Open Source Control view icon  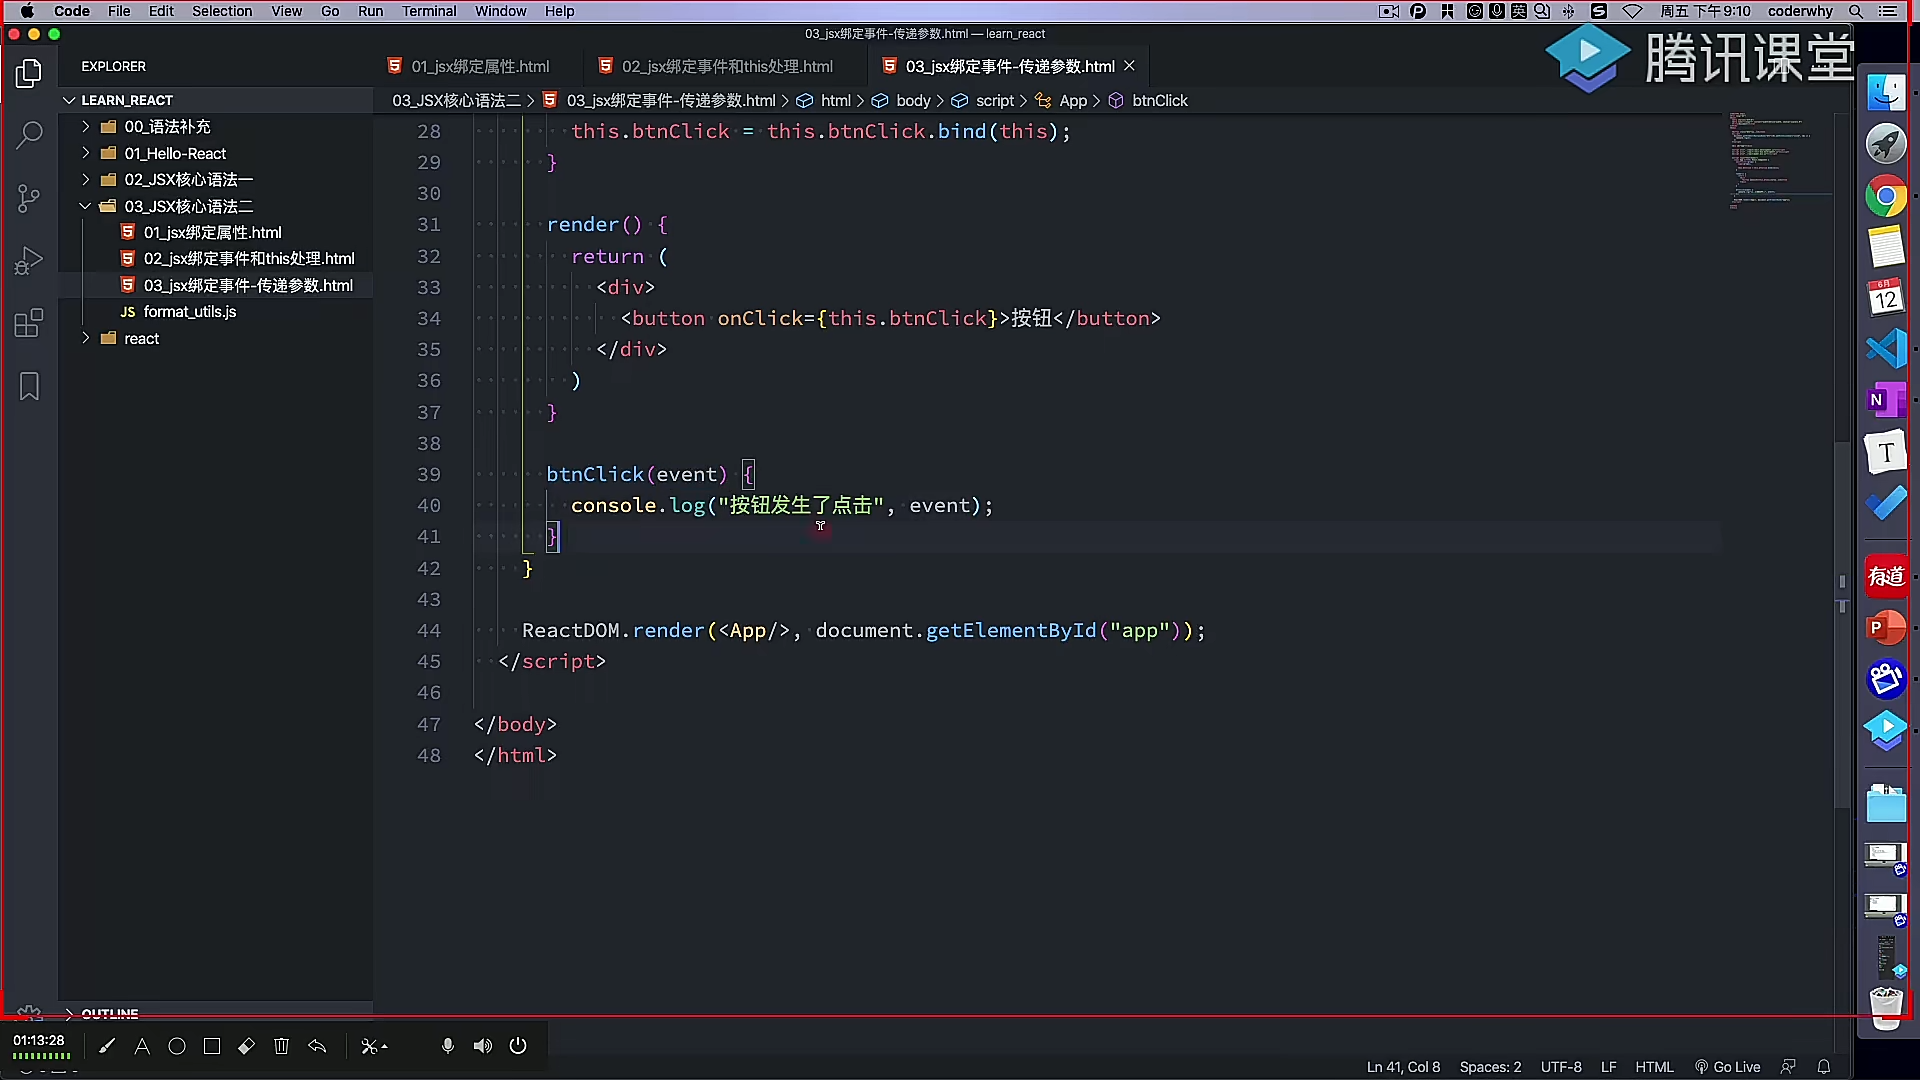pyautogui.click(x=29, y=198)
